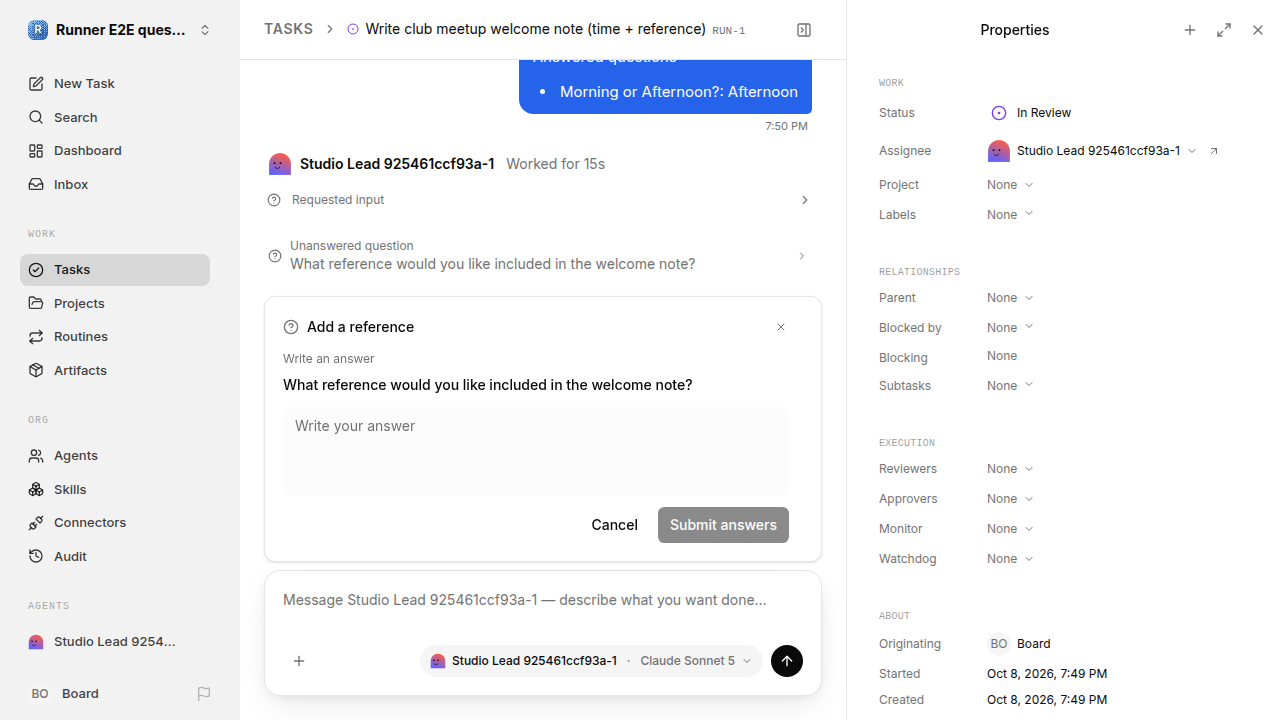
Task: Send message with the arrow button
Action: (787, 661)
